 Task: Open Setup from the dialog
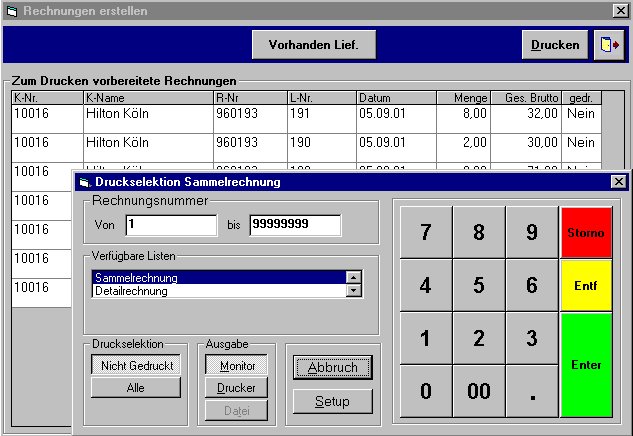coord(332,401)
